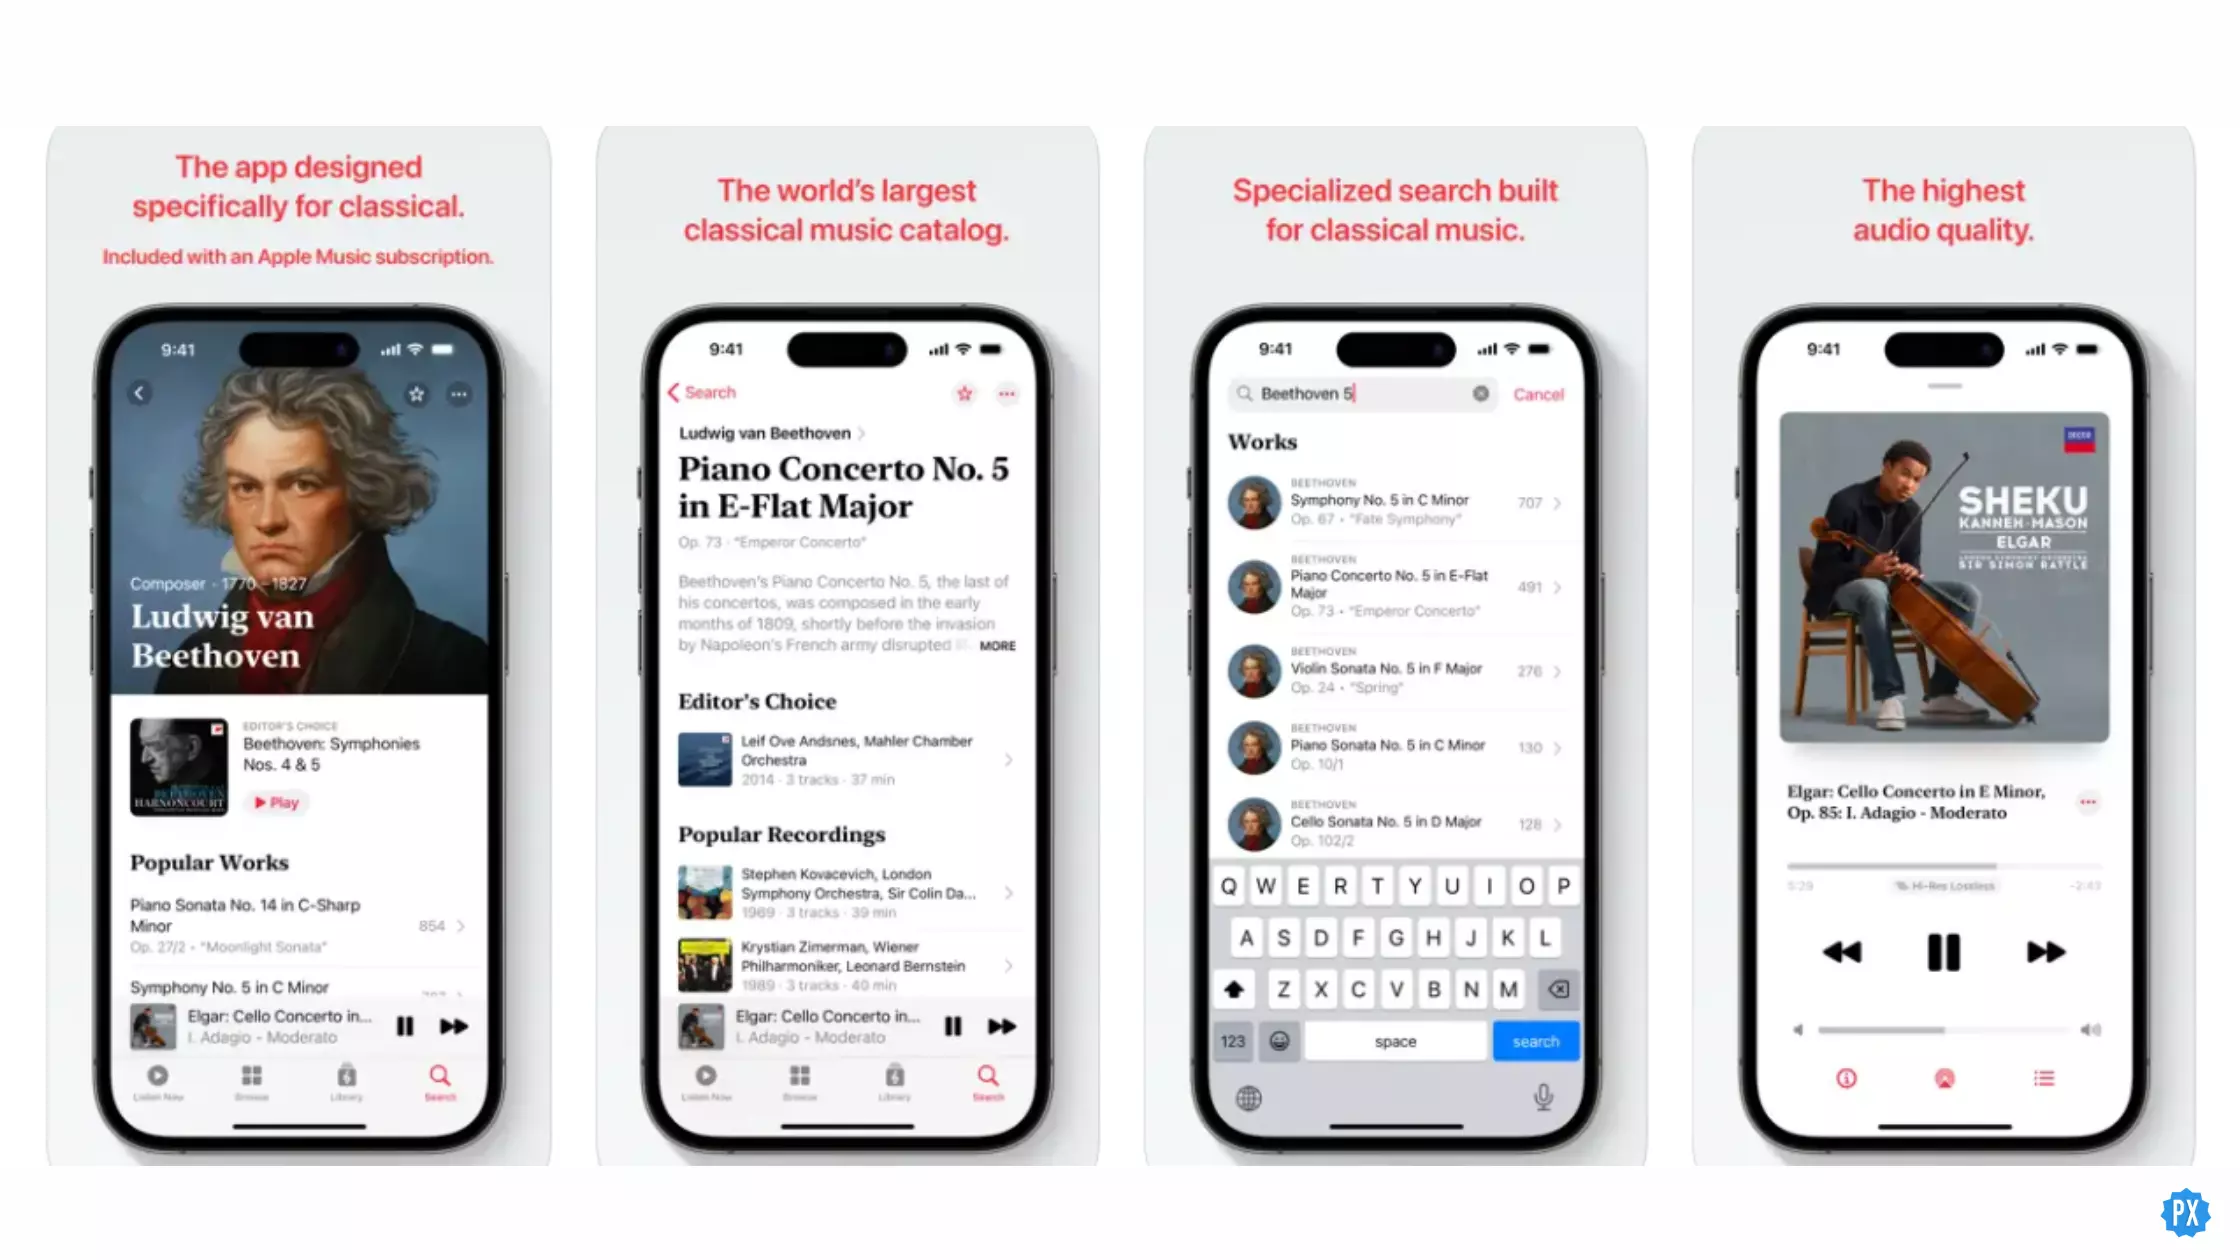The width and height of the screenshot is (2240, 1260).
Task: Tap the Library tab icon
Action: [345, 1075]
